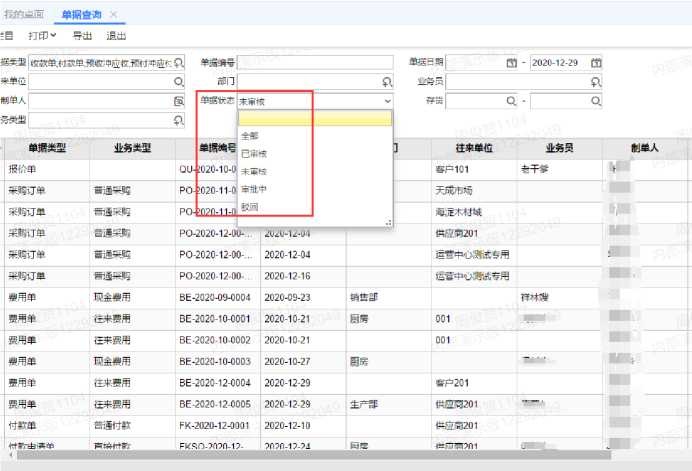Click dropdown list resize grip corner

388,223
